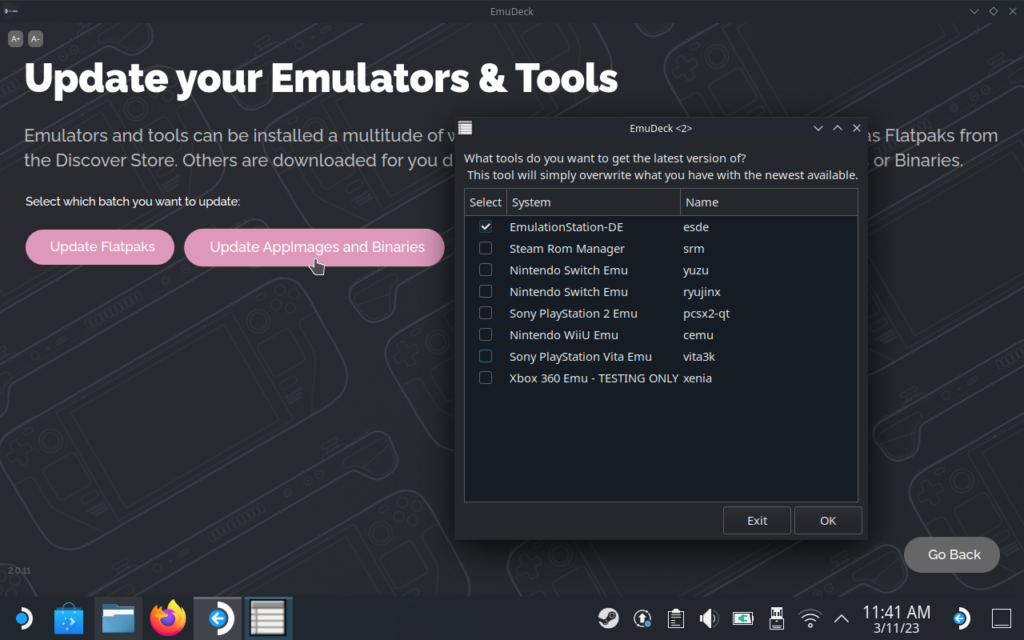Open the clipboard tray icon
The image size is (1024, 640).
tap(675, 618)
